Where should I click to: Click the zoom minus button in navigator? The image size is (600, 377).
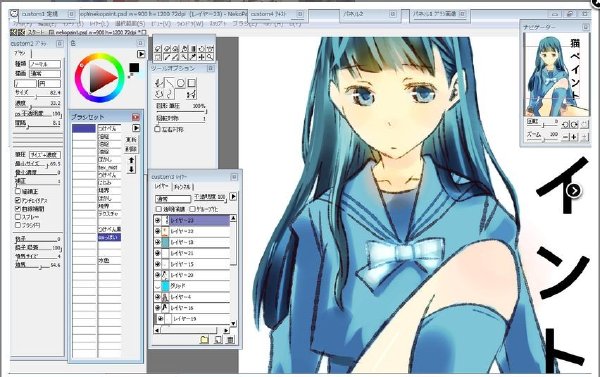[566, 137]
